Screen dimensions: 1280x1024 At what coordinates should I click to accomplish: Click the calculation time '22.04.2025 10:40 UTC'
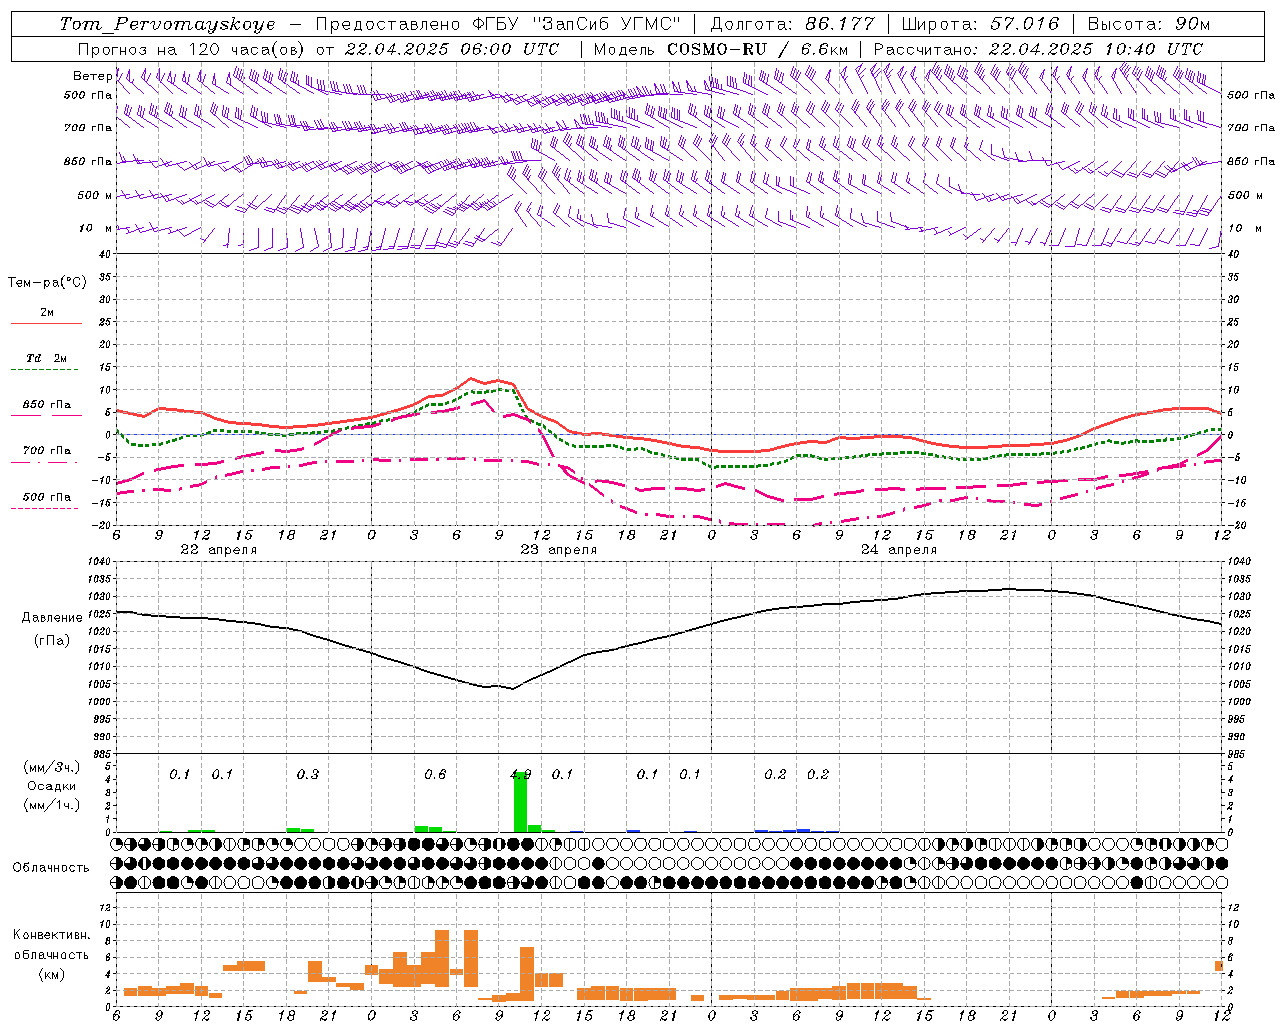[1096, 49]
